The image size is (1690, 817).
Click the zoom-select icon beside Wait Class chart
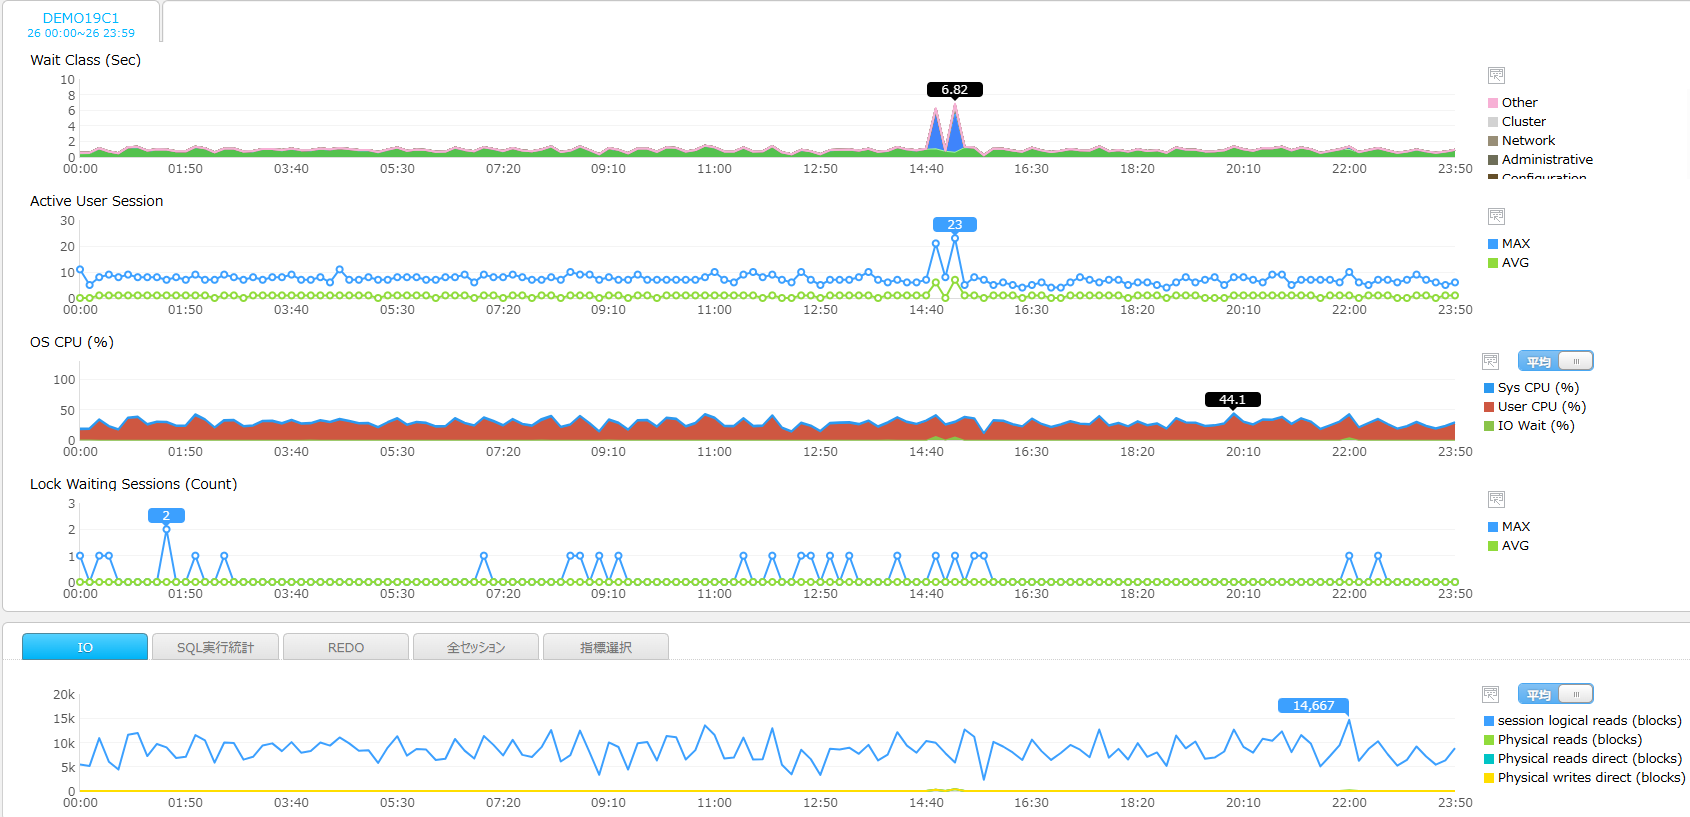pyautogui.click(x=1496, y=75)
